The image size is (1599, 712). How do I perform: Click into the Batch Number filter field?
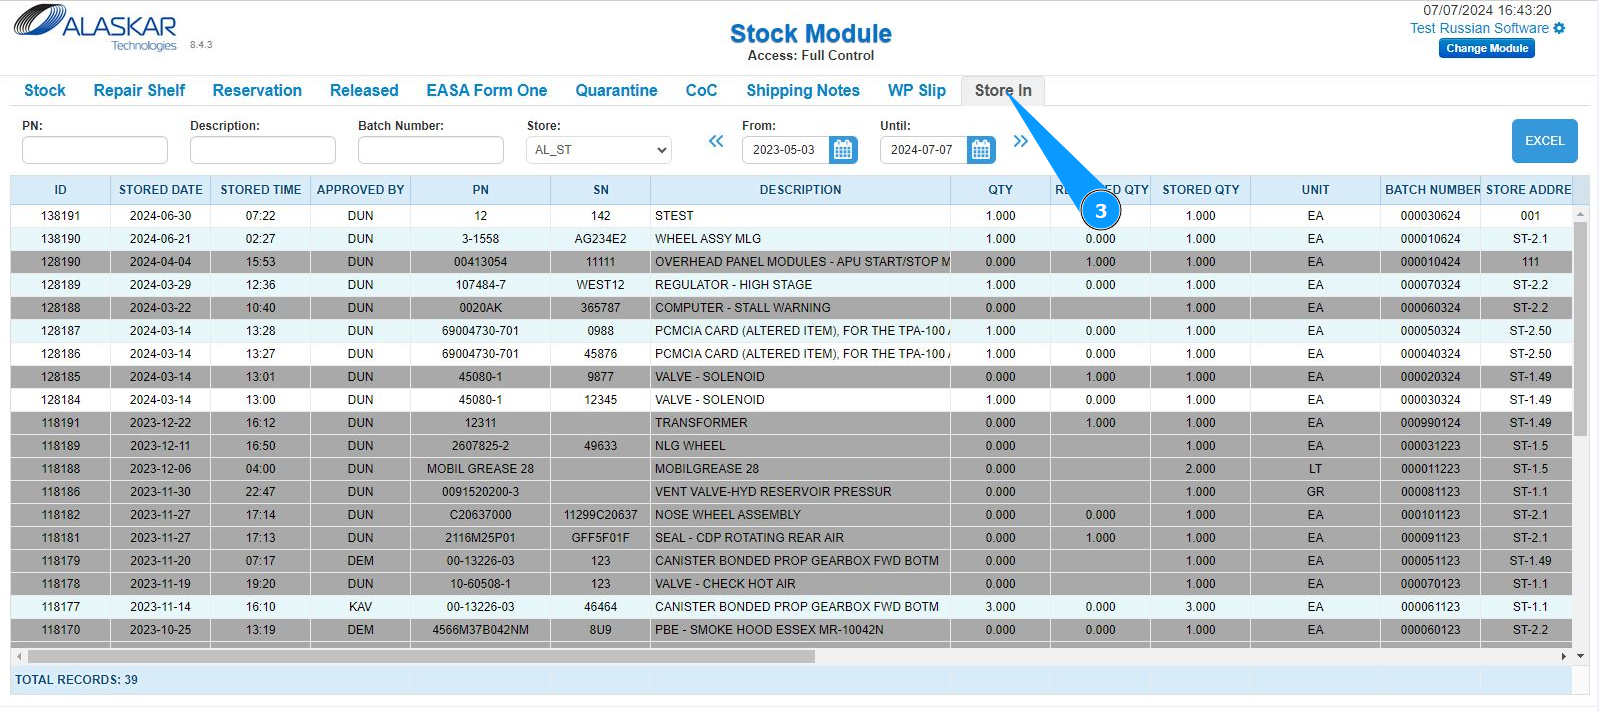click(x=431, y=150)
